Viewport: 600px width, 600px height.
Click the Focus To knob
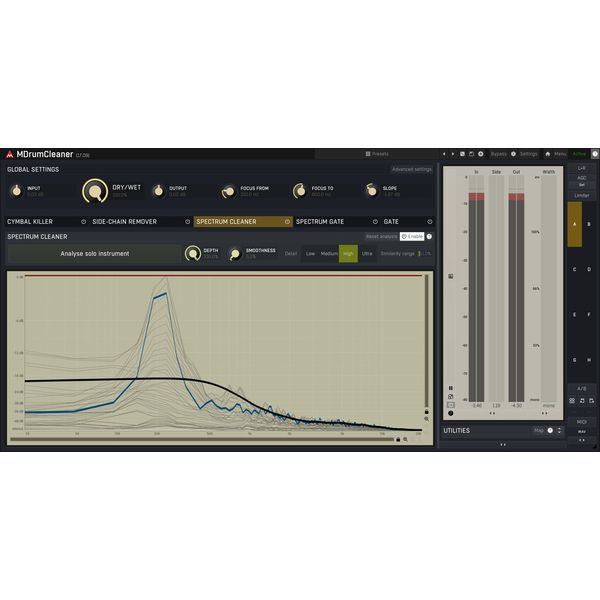[300, 191]
